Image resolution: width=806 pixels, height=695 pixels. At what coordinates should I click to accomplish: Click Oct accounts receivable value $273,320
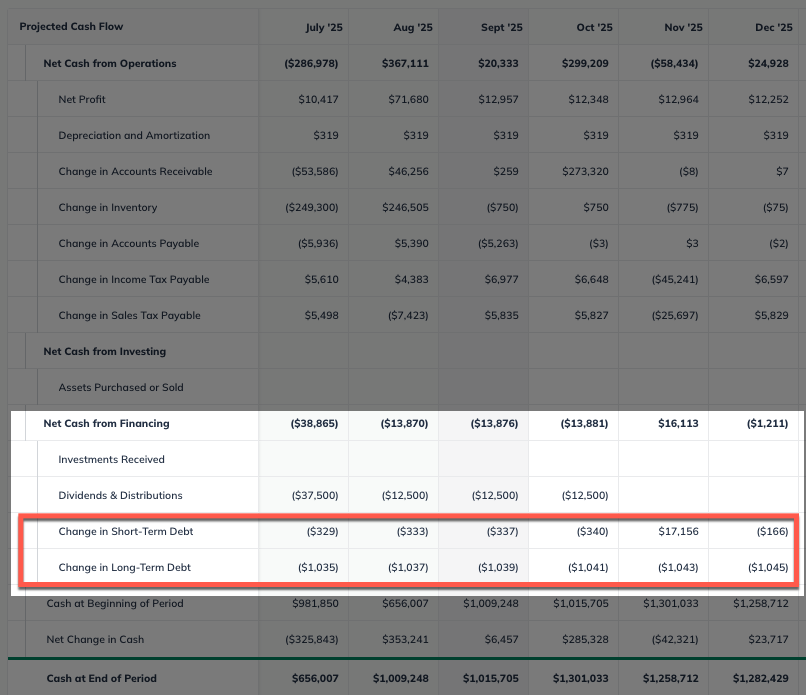585,171
